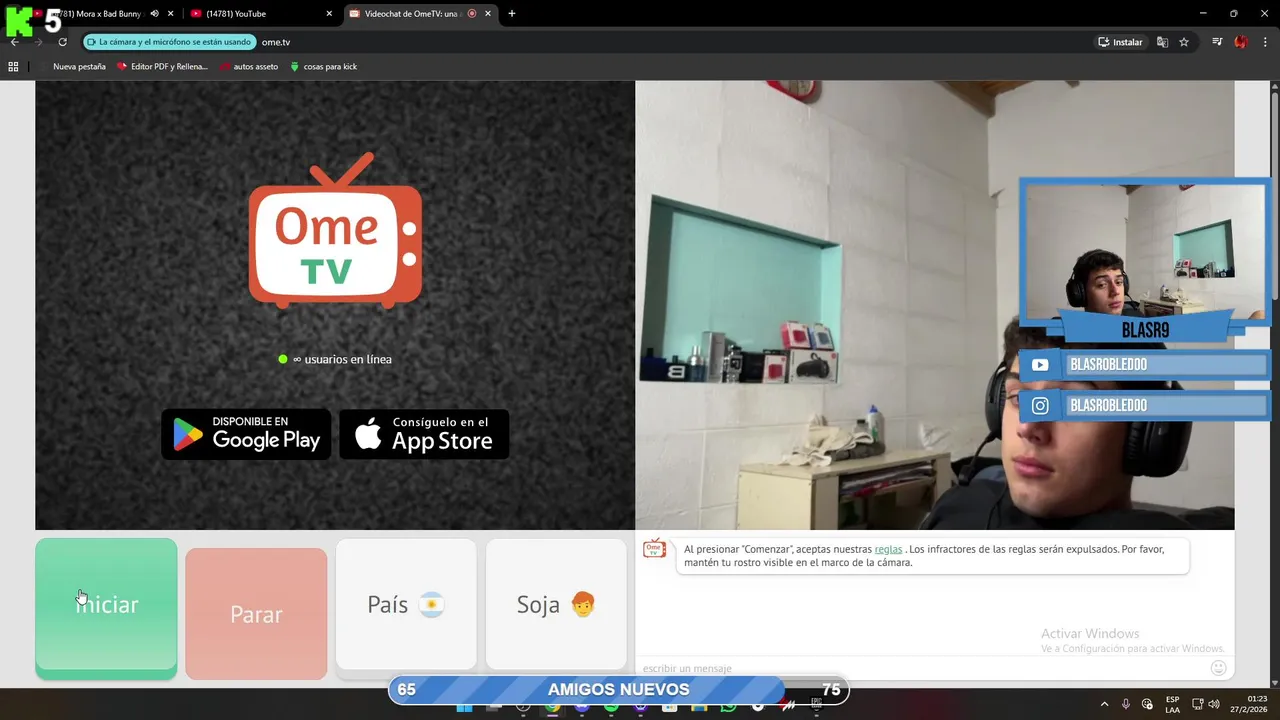Open the App Store download badge
The image size is (1280, 720).
pos(424,434)
